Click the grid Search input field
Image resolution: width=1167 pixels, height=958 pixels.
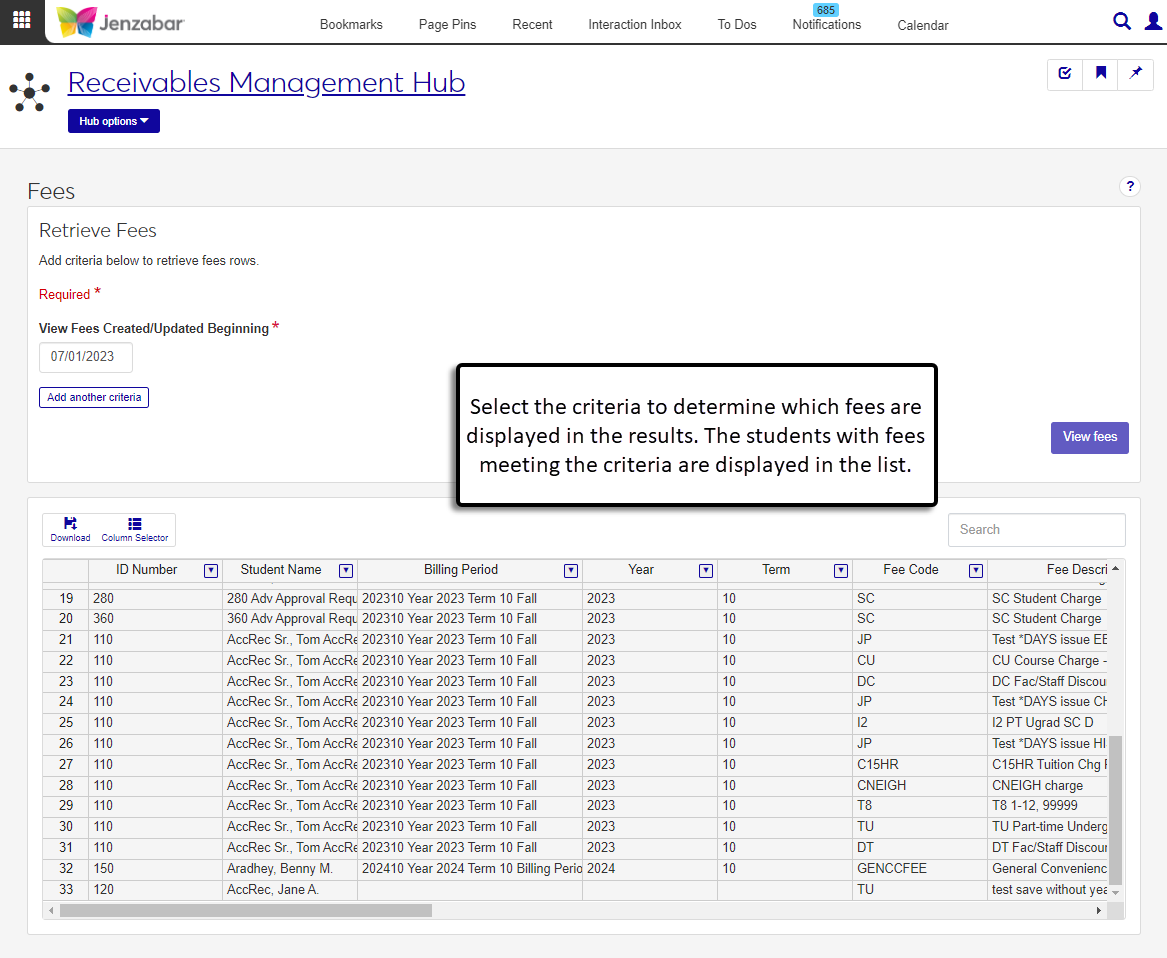tap(1036, 530)
